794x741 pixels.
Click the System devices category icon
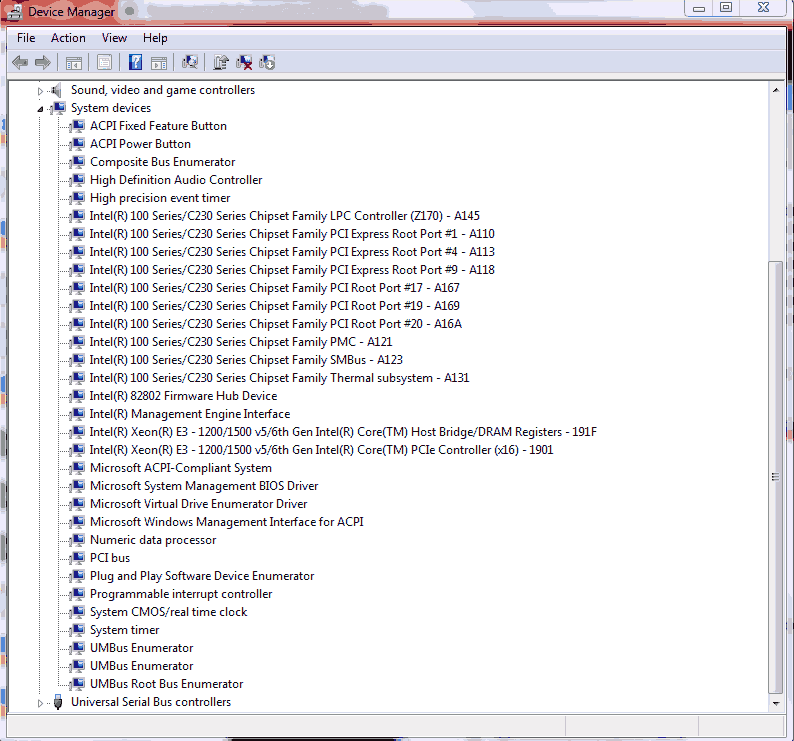[x=59, y=108]
